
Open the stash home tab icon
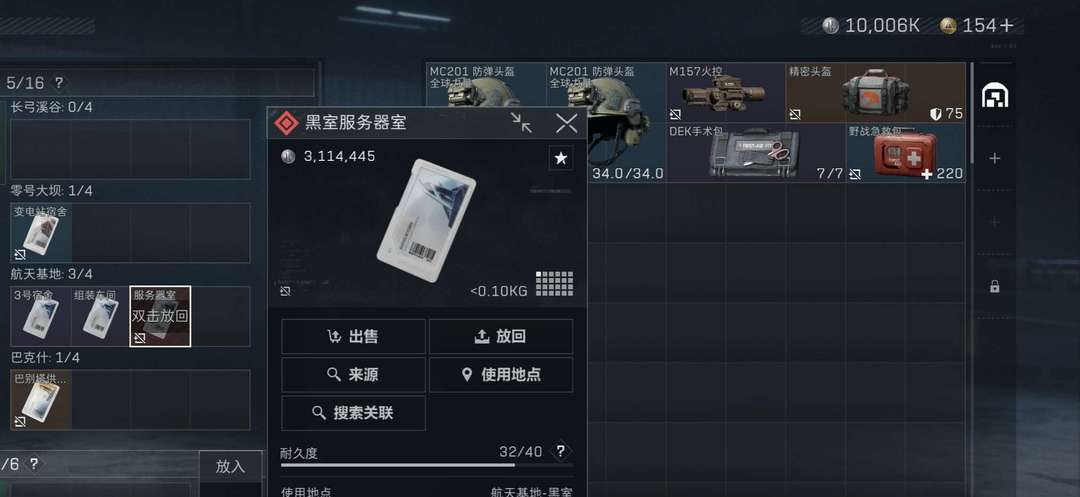coord(995,96)
